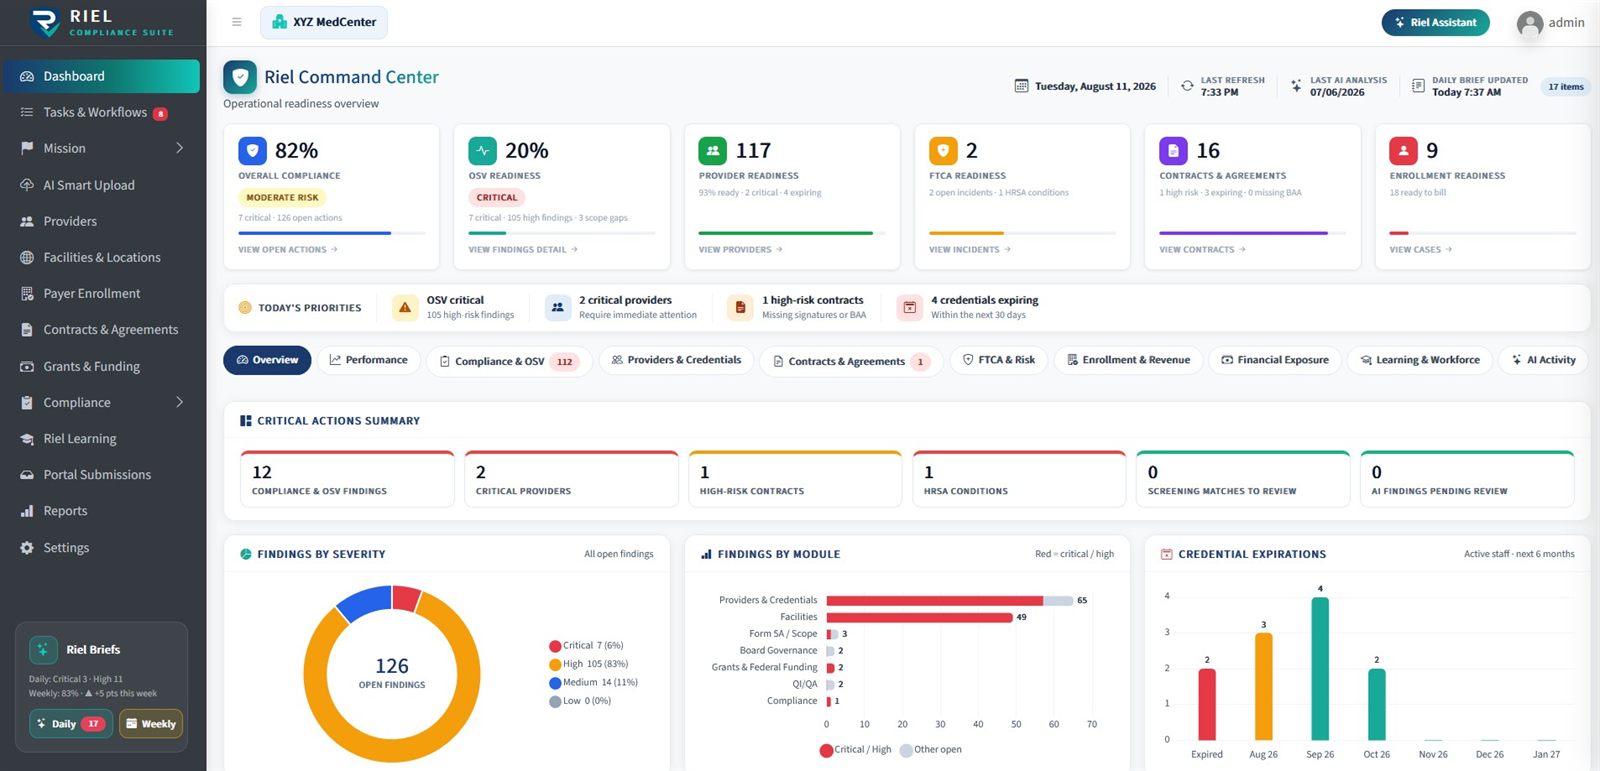Follow the View Contracts link
The image size is (1600, 771).
pyautogui.click(x=1202, y=249)
